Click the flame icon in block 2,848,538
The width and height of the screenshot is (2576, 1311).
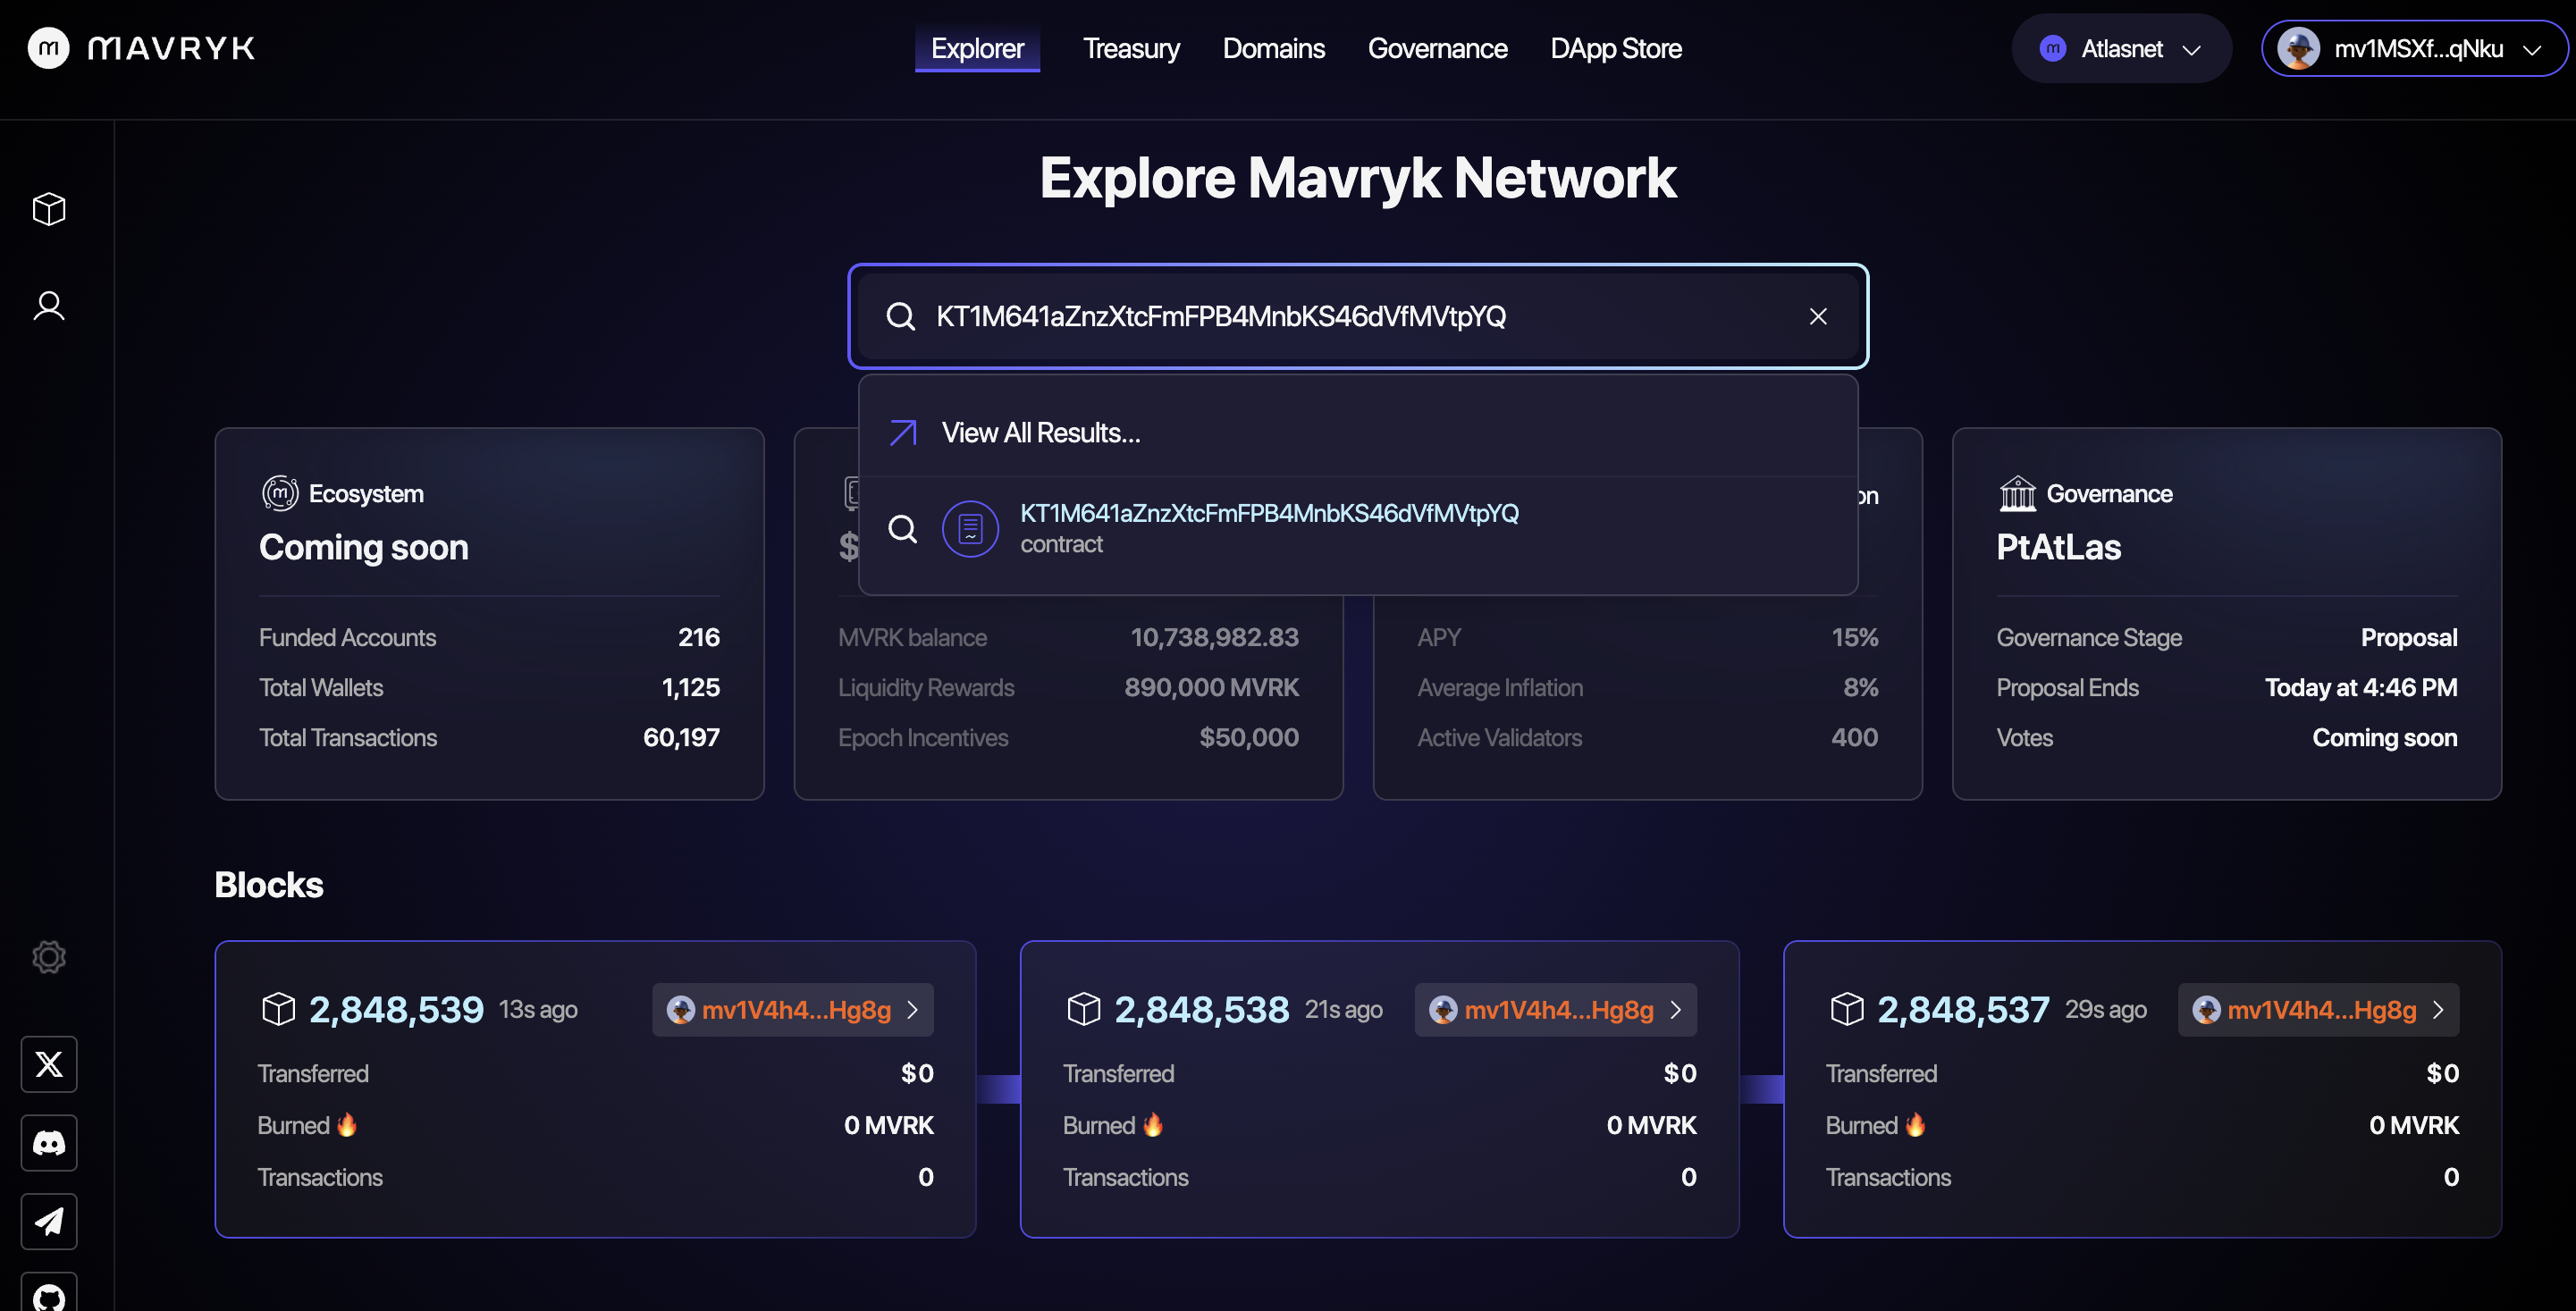click(x=1153, y=1124)
